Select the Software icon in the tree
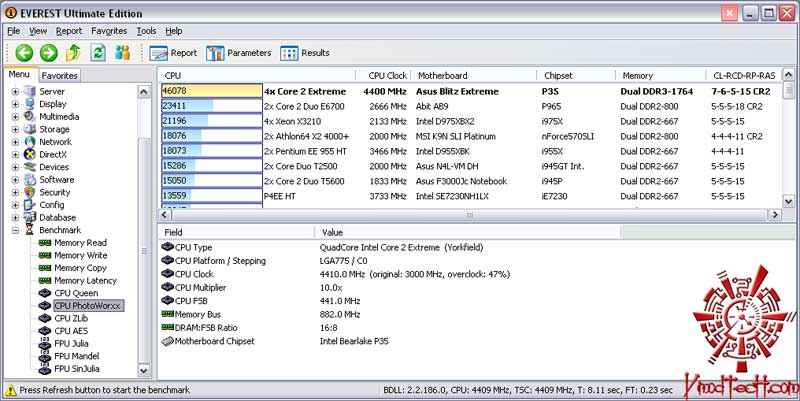 [x=30, y=180]
